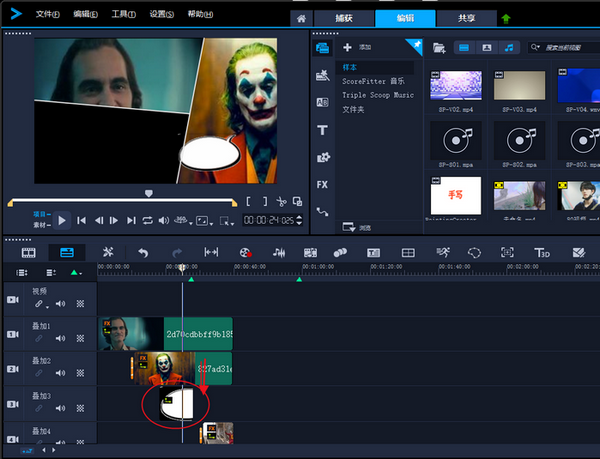Switch to storyboard view icon
Viewport: 600px width, 459px height.
click(x=28, y=253)
